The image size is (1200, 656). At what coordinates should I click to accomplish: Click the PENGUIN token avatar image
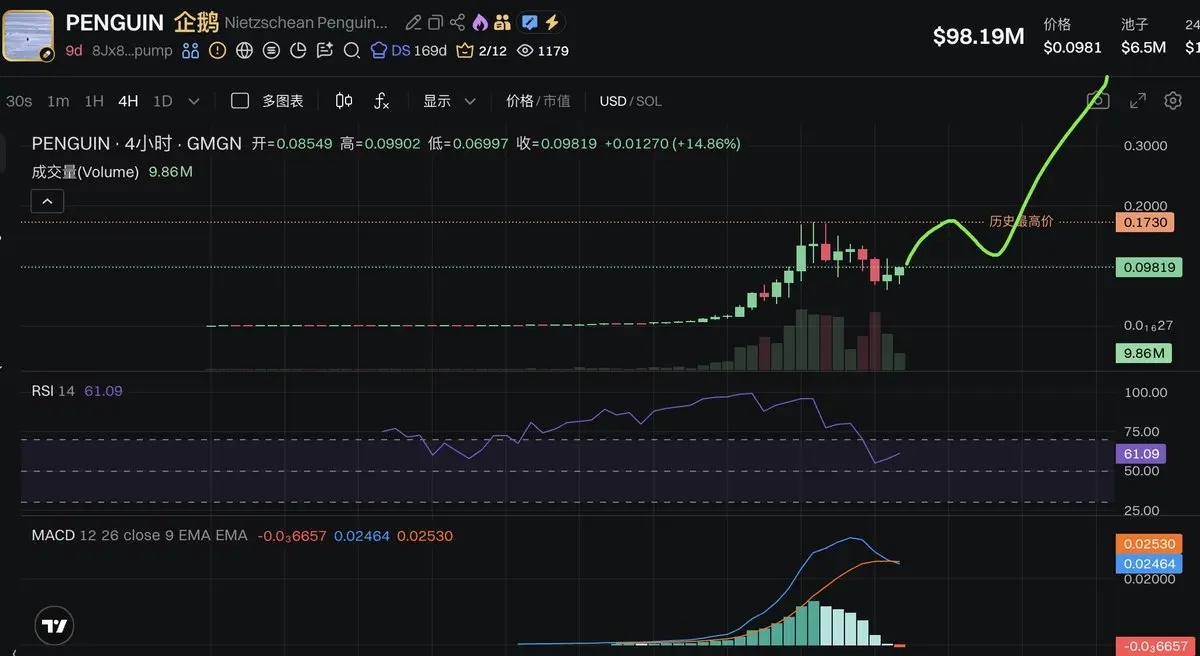tap(28, 35)
